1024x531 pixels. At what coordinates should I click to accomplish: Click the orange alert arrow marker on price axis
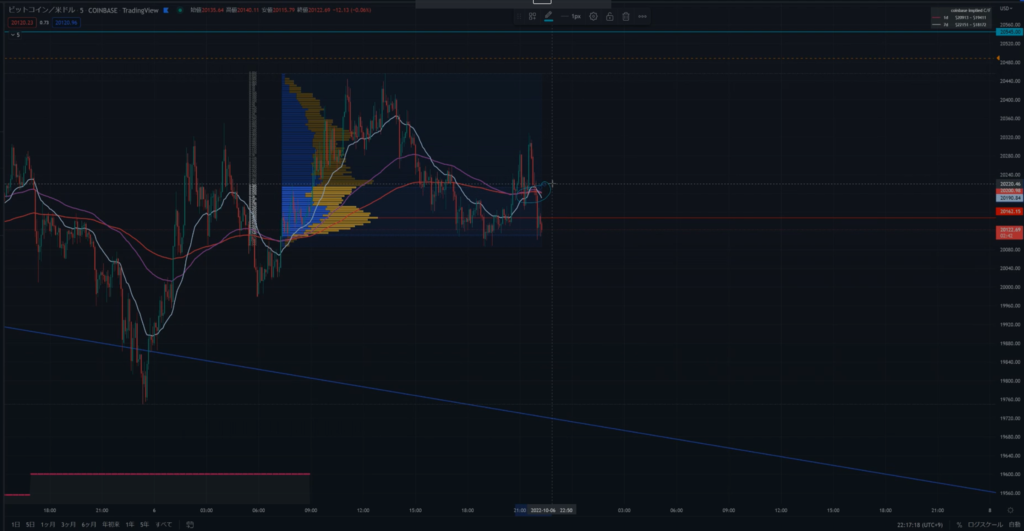click(998, 59)
